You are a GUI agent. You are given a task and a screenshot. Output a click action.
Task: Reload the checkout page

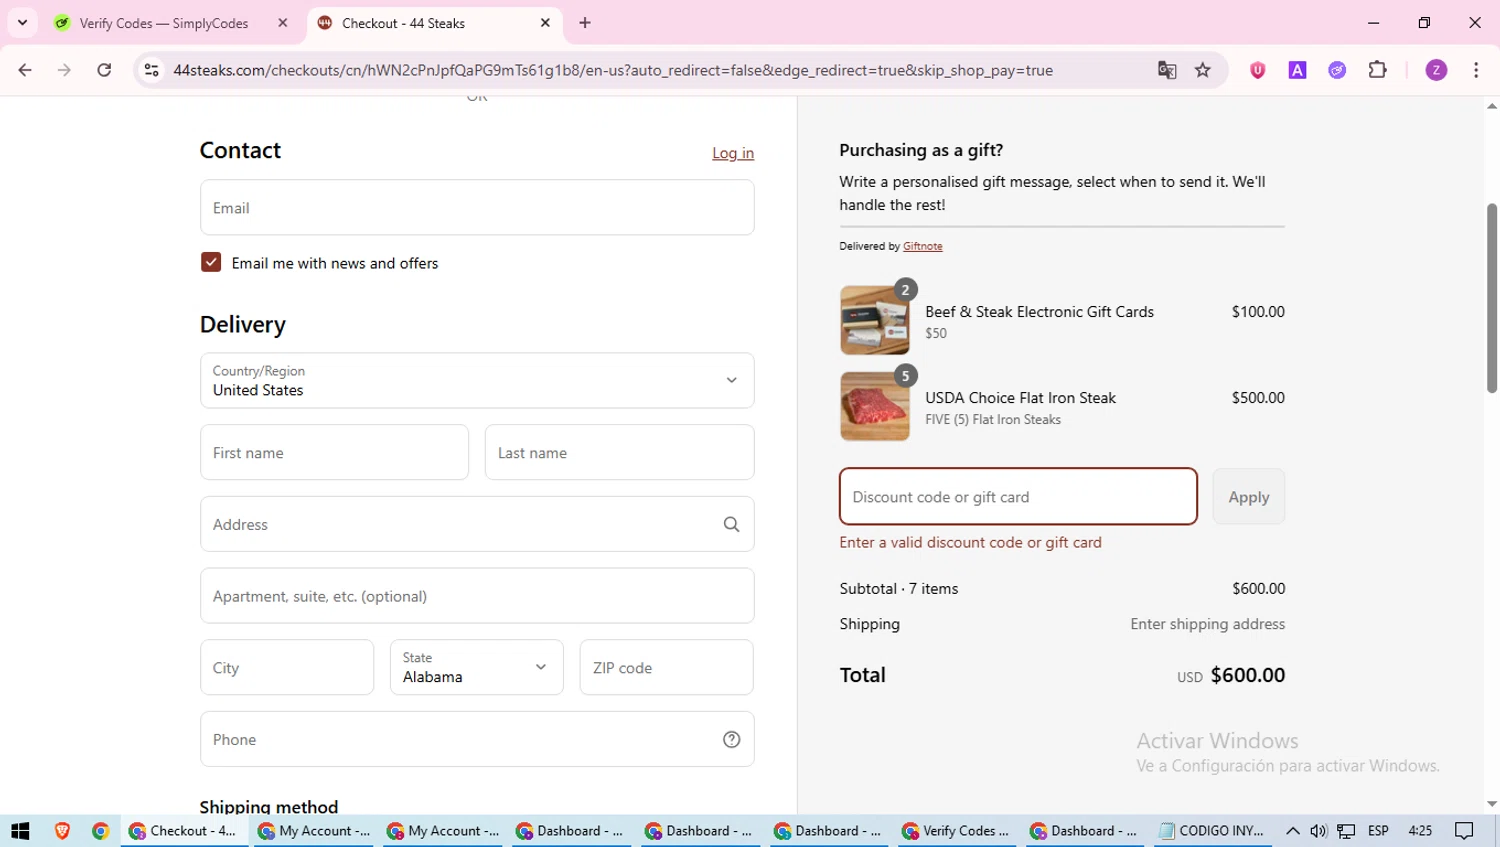104,70
